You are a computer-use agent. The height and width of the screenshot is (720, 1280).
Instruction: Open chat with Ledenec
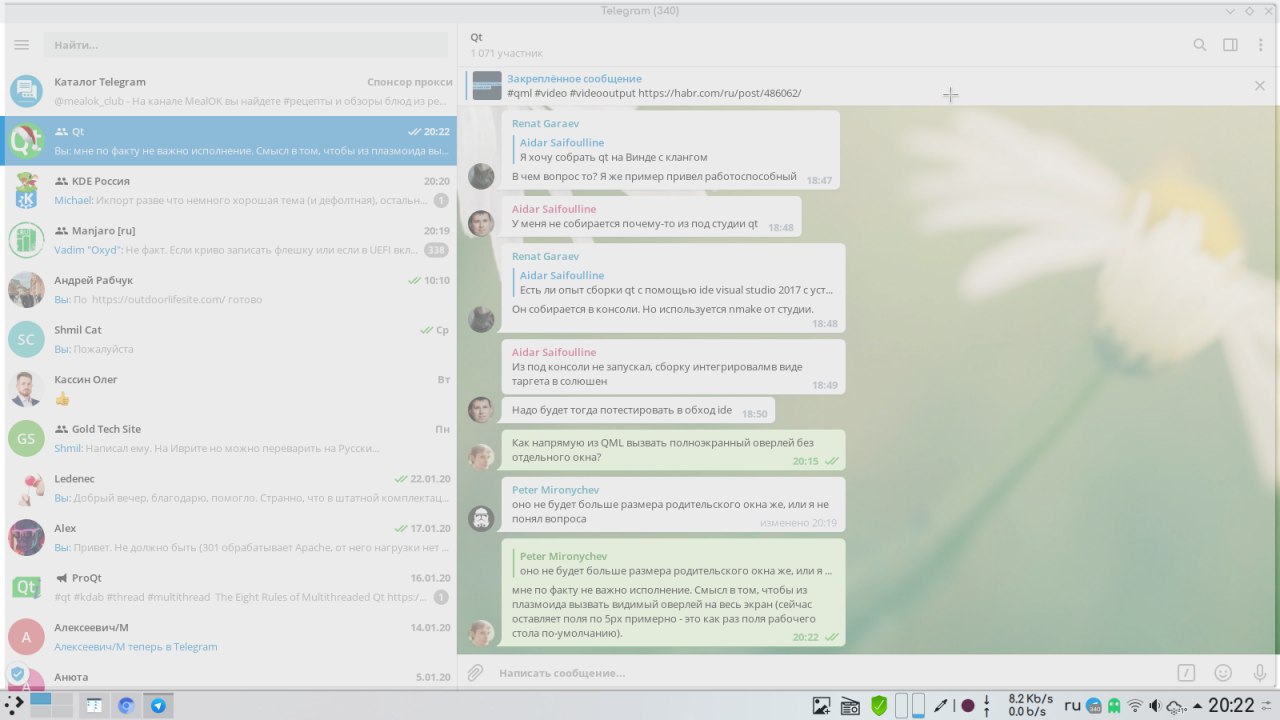click(230, 488)
